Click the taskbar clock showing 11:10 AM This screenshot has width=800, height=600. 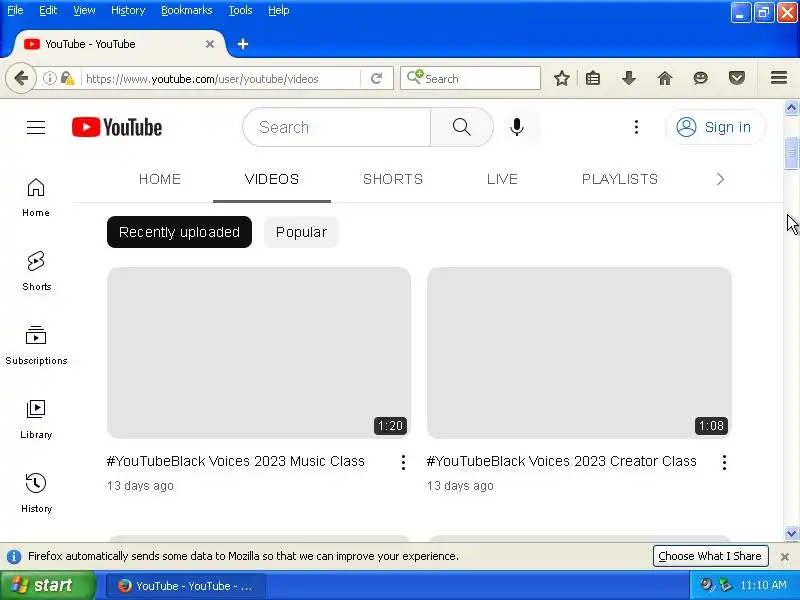point(763,585)
